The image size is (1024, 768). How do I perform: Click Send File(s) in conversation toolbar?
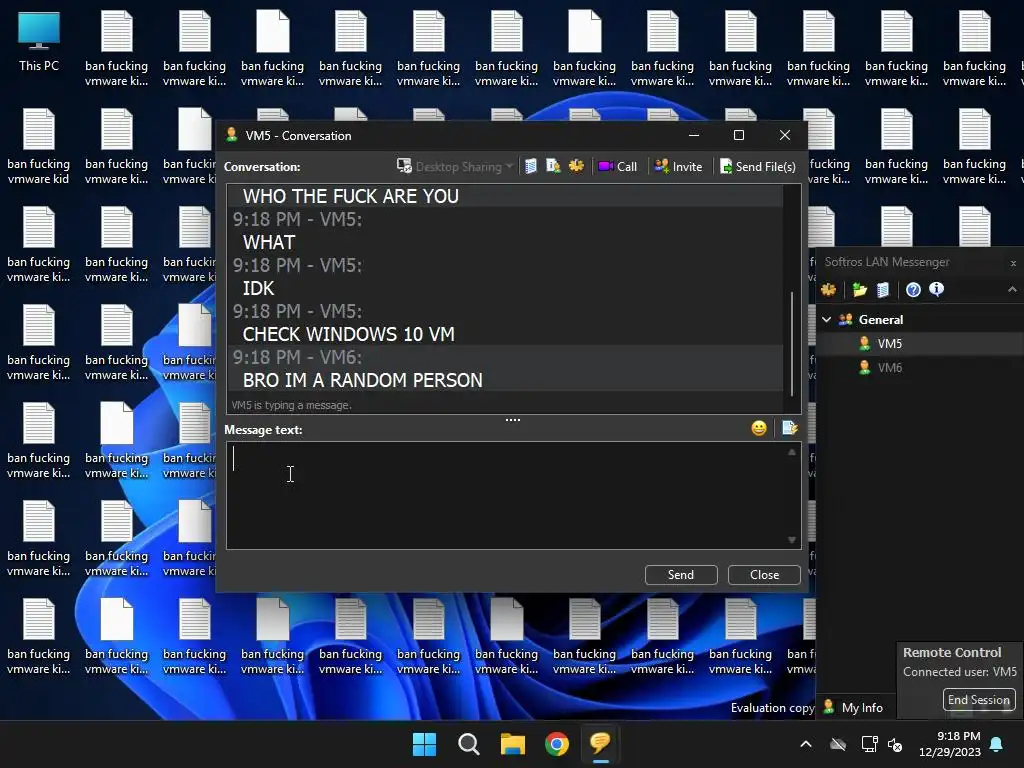tap(758, 167)
